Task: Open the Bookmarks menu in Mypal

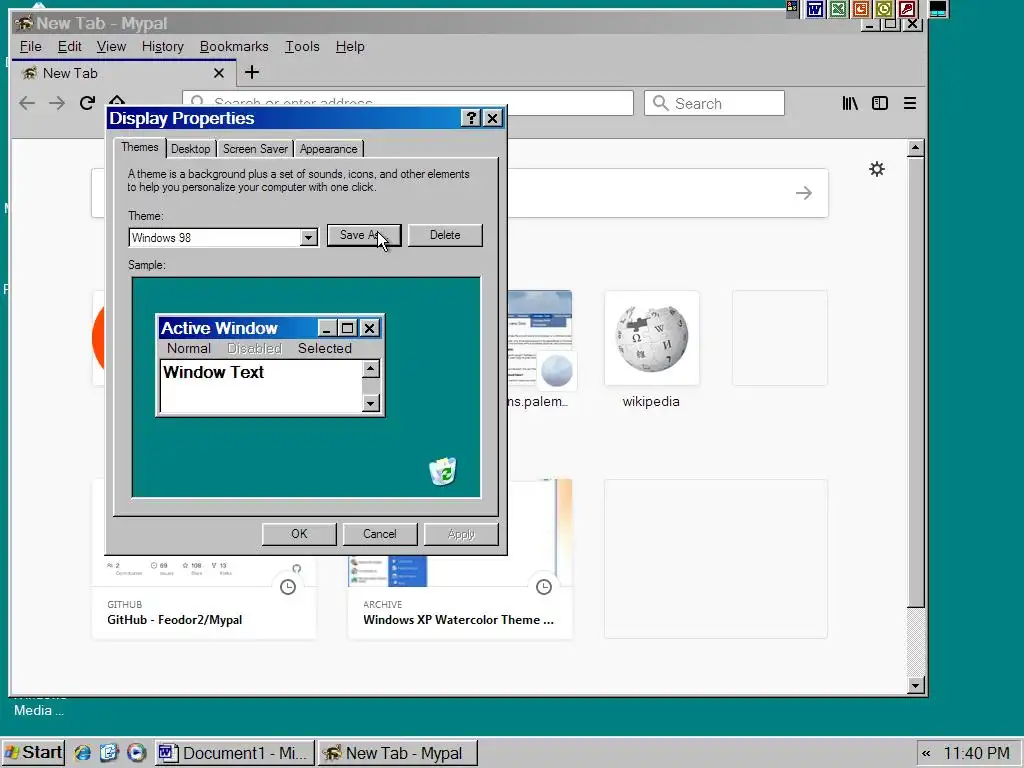Action: (x=234, y=46)
